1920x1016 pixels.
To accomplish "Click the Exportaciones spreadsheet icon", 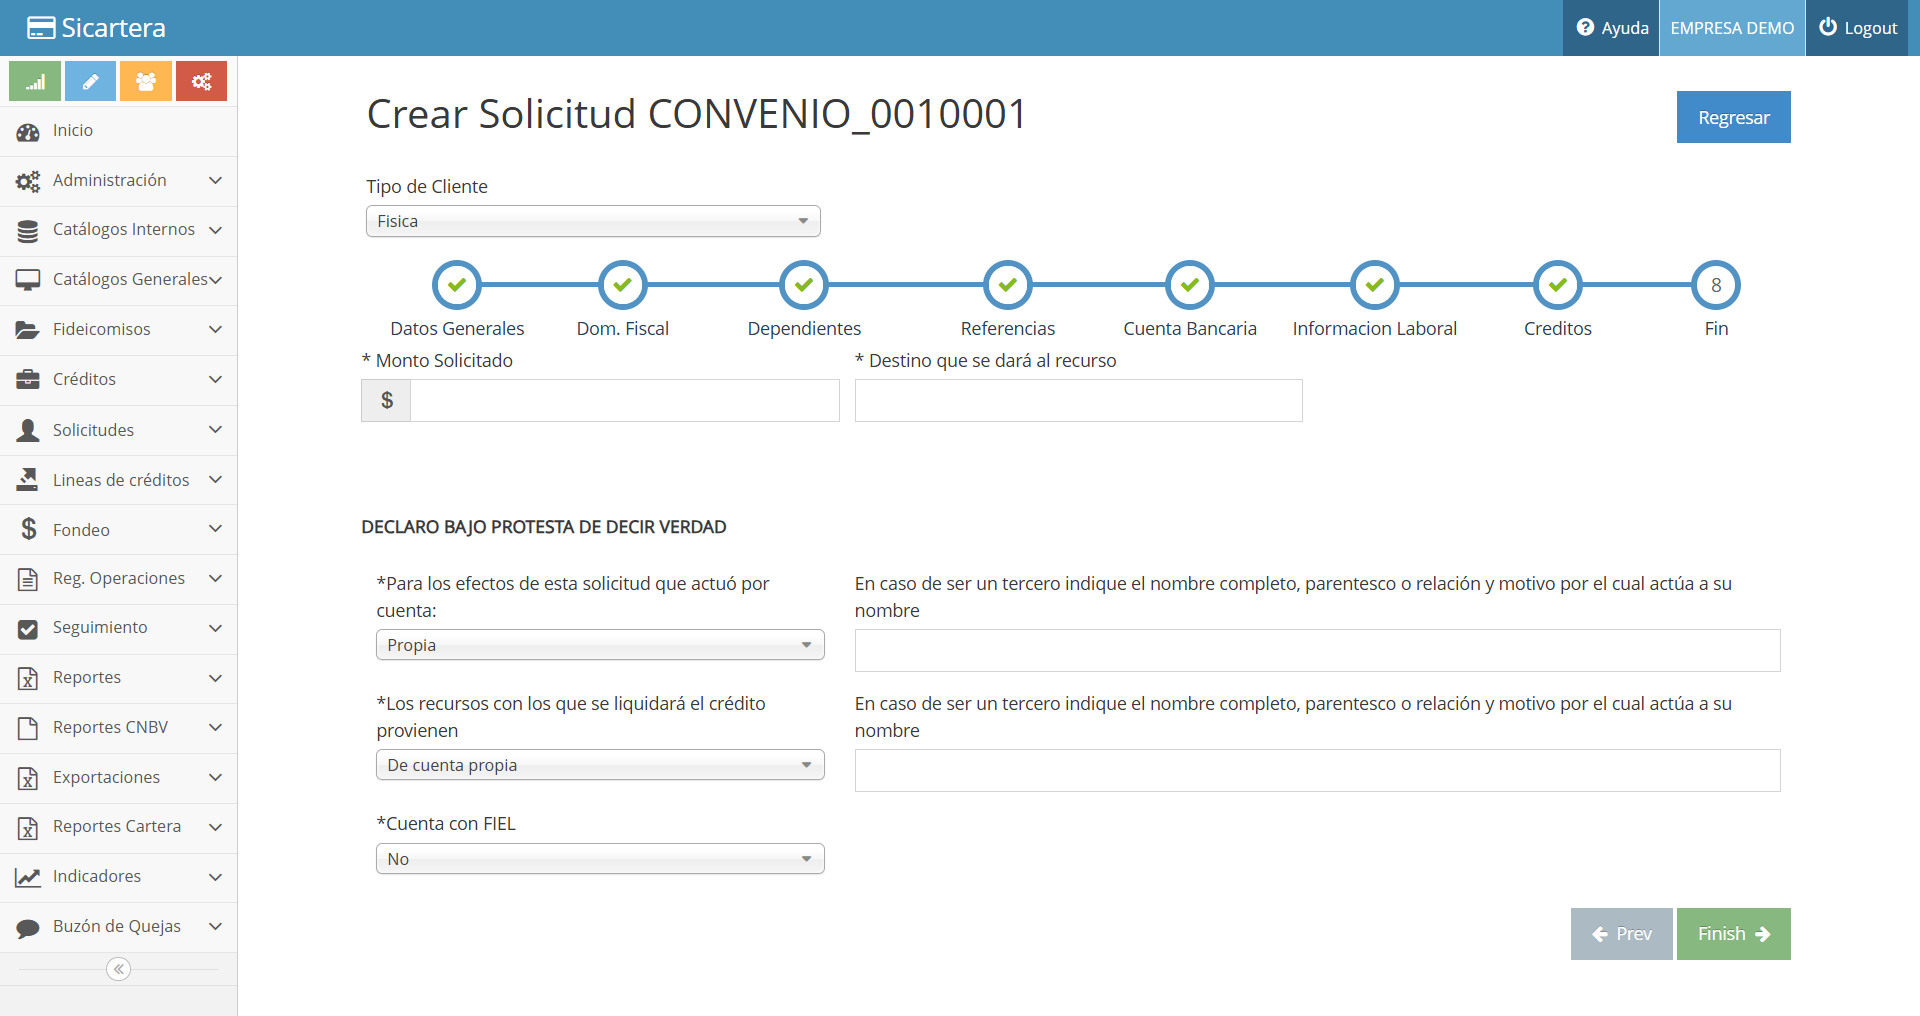I will (28, 778).
